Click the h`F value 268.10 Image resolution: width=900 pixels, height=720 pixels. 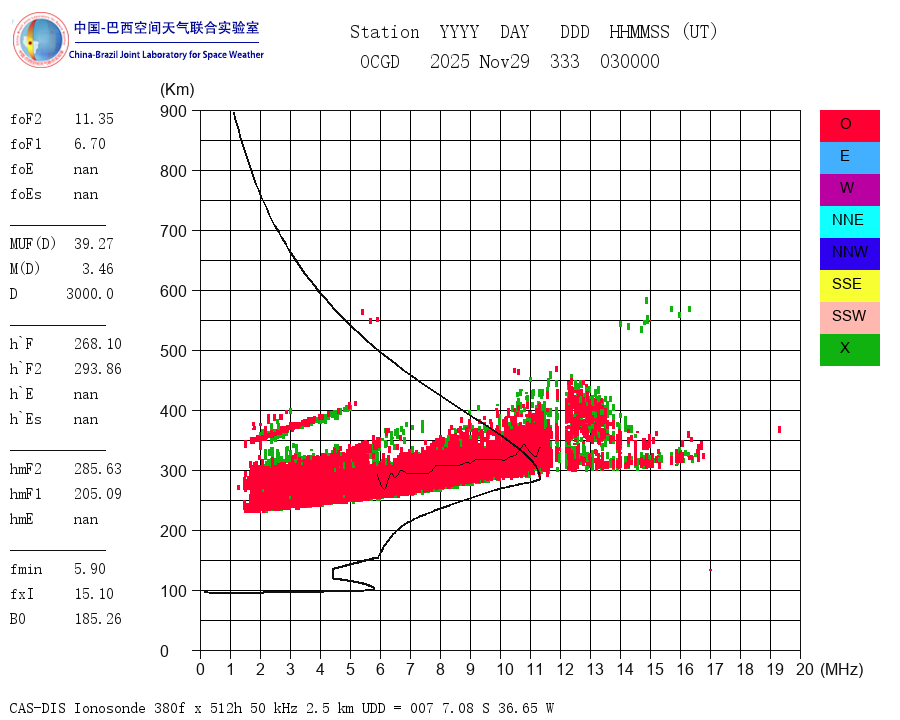point(98,343)
